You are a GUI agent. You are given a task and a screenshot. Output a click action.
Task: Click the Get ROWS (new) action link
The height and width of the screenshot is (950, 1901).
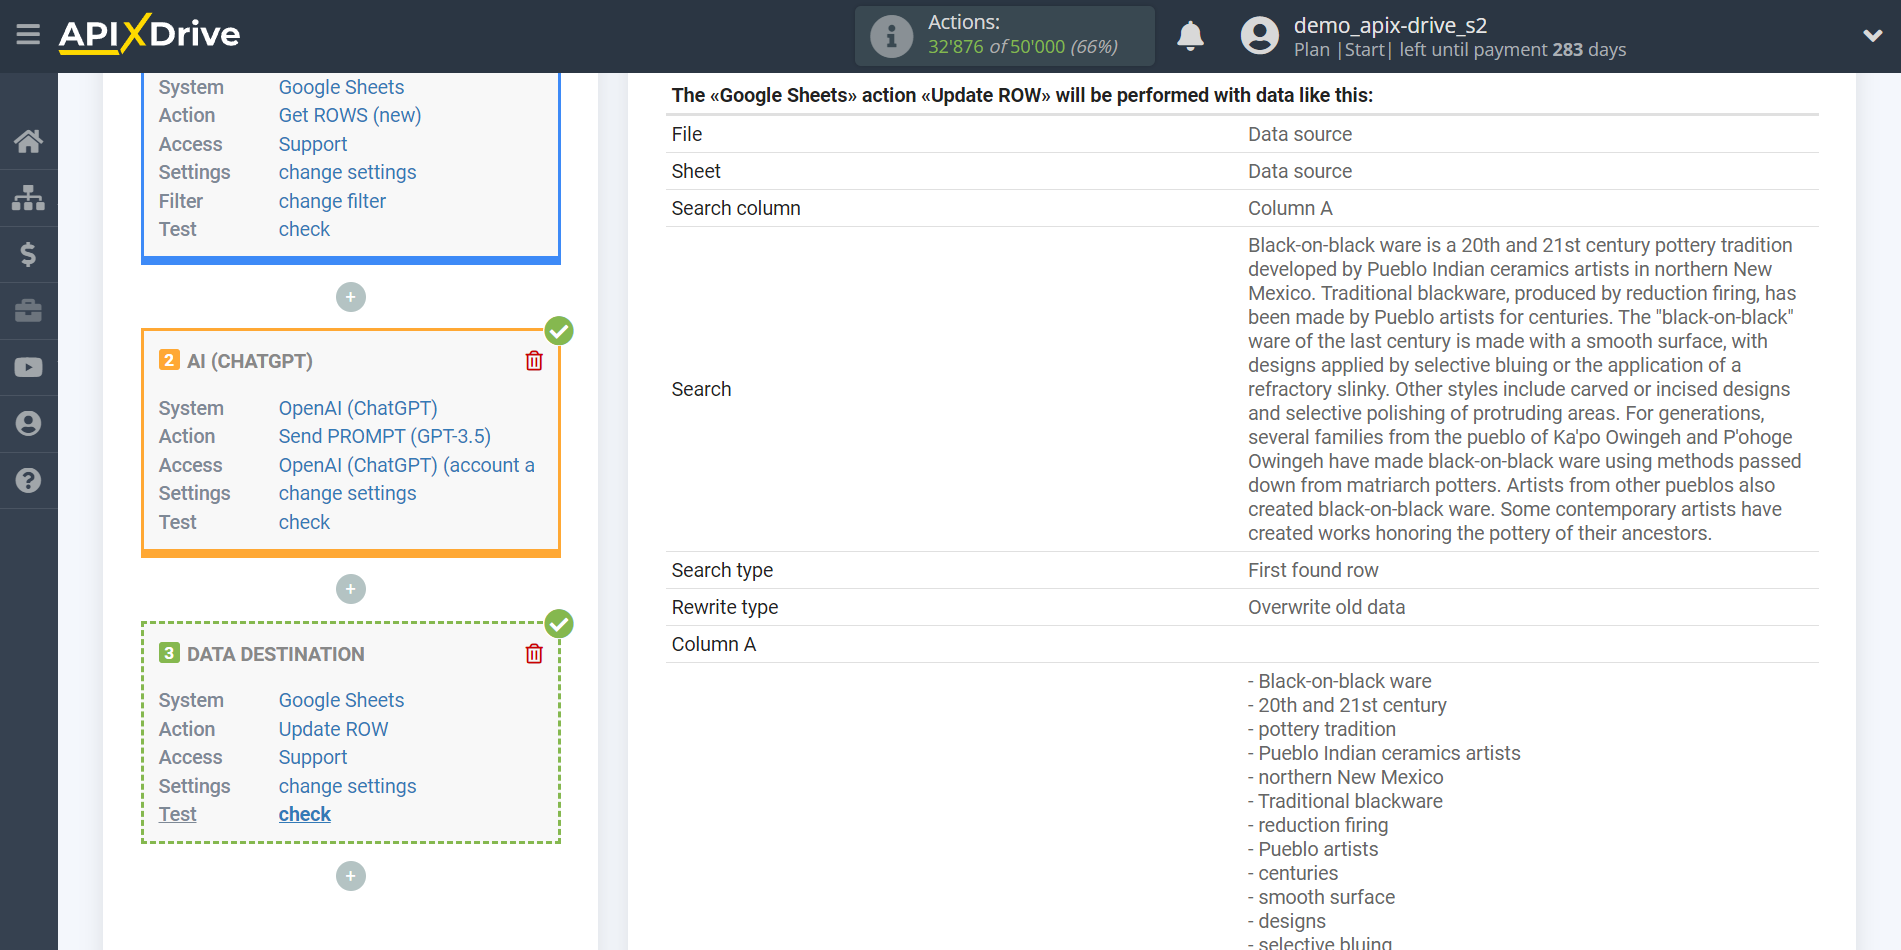pos(350,115)
